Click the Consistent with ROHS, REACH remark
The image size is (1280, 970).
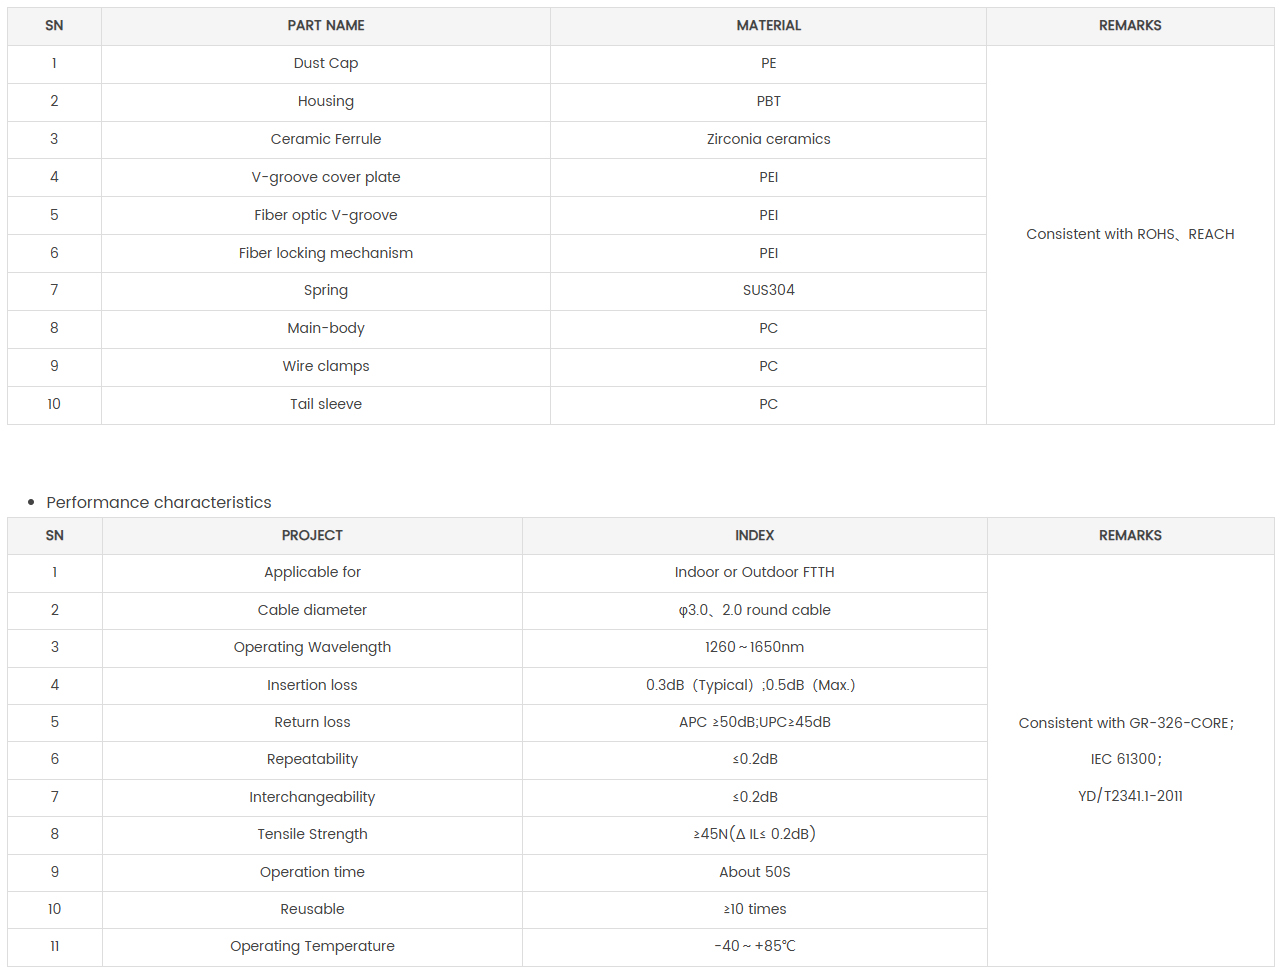coord(1130,234)
